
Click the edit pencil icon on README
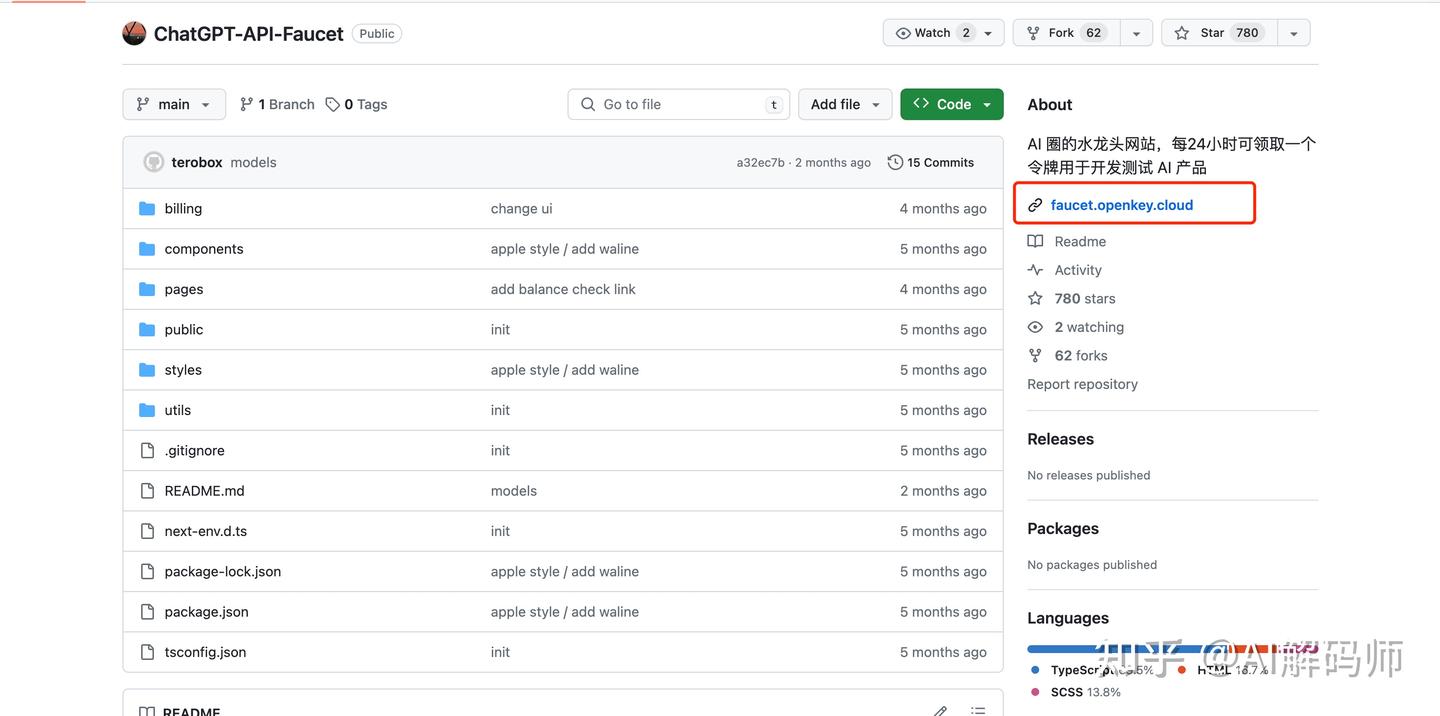coord(940,711)
